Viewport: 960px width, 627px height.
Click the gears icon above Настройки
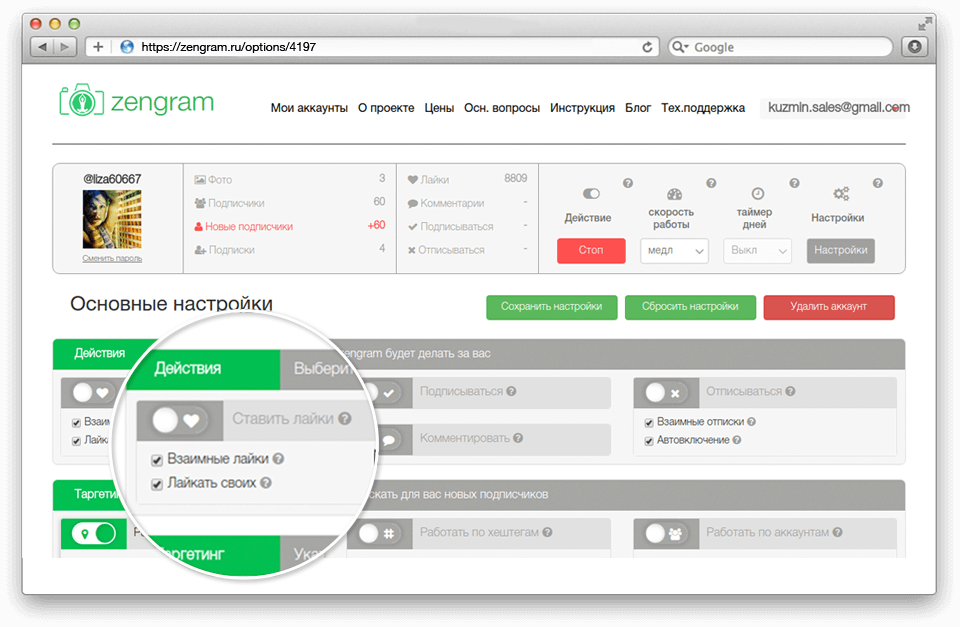[841, 193]
